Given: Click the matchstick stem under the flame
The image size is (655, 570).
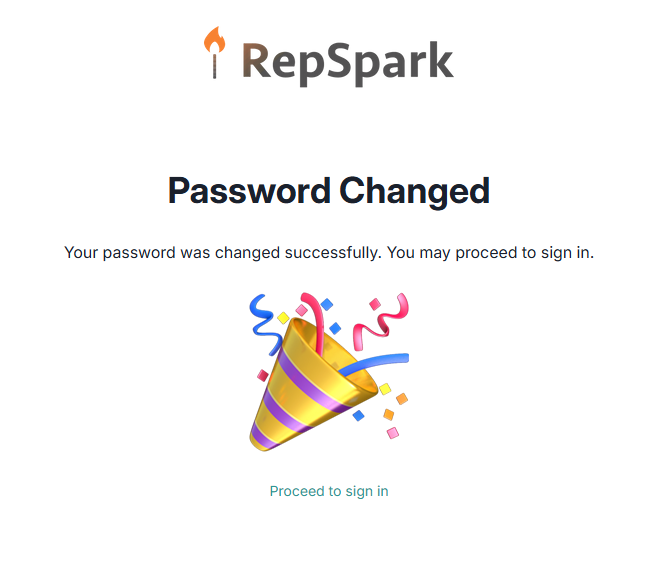Looking at the screenshot, I should click(x=214, y=66).
